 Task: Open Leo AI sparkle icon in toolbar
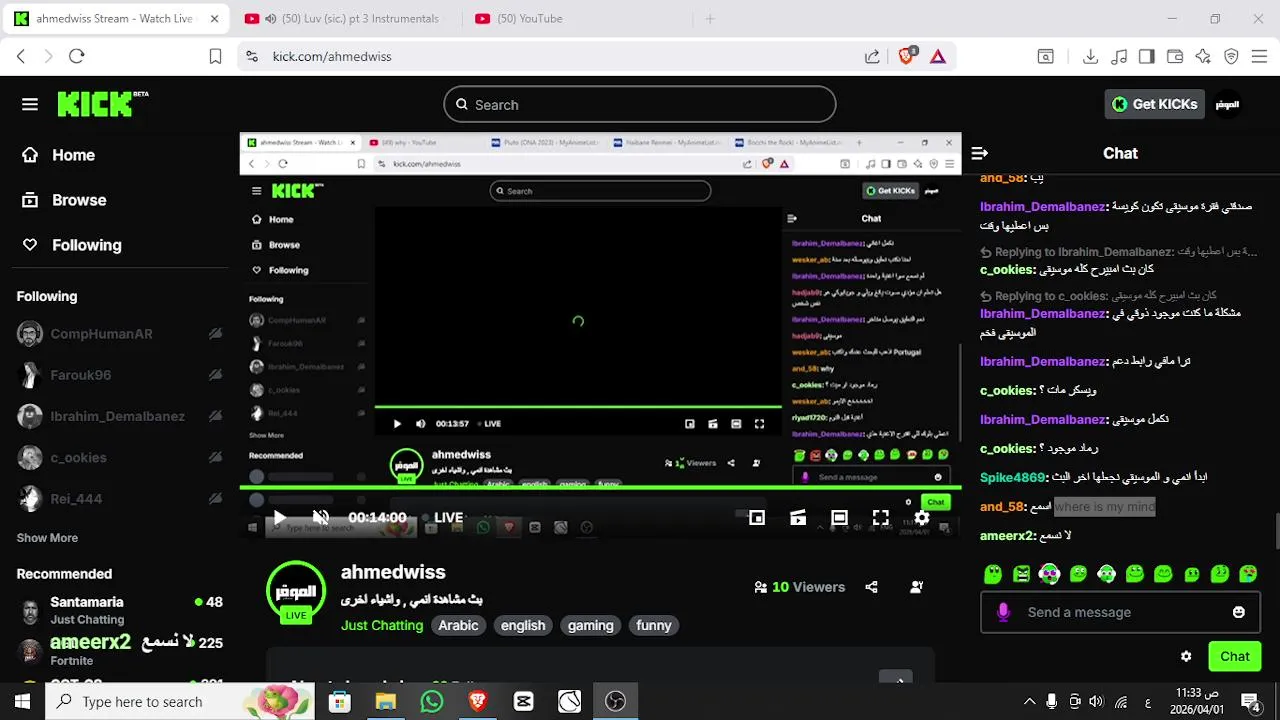point(1203,57)
